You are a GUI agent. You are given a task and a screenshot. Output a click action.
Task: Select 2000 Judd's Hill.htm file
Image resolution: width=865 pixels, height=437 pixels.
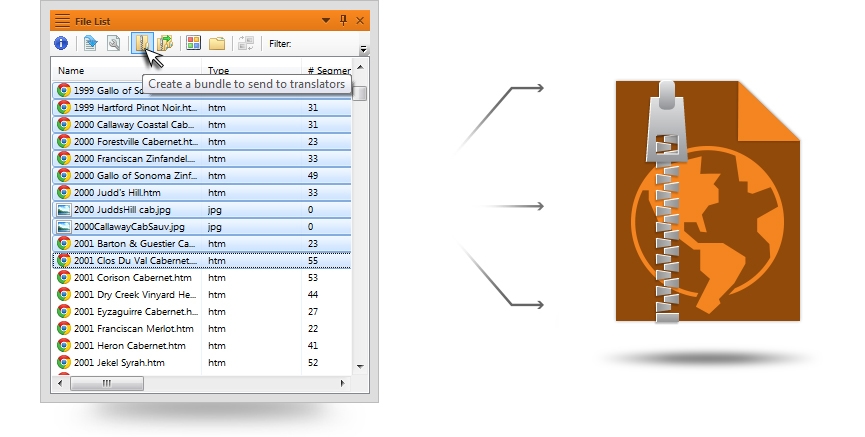(x=202, y=193)
